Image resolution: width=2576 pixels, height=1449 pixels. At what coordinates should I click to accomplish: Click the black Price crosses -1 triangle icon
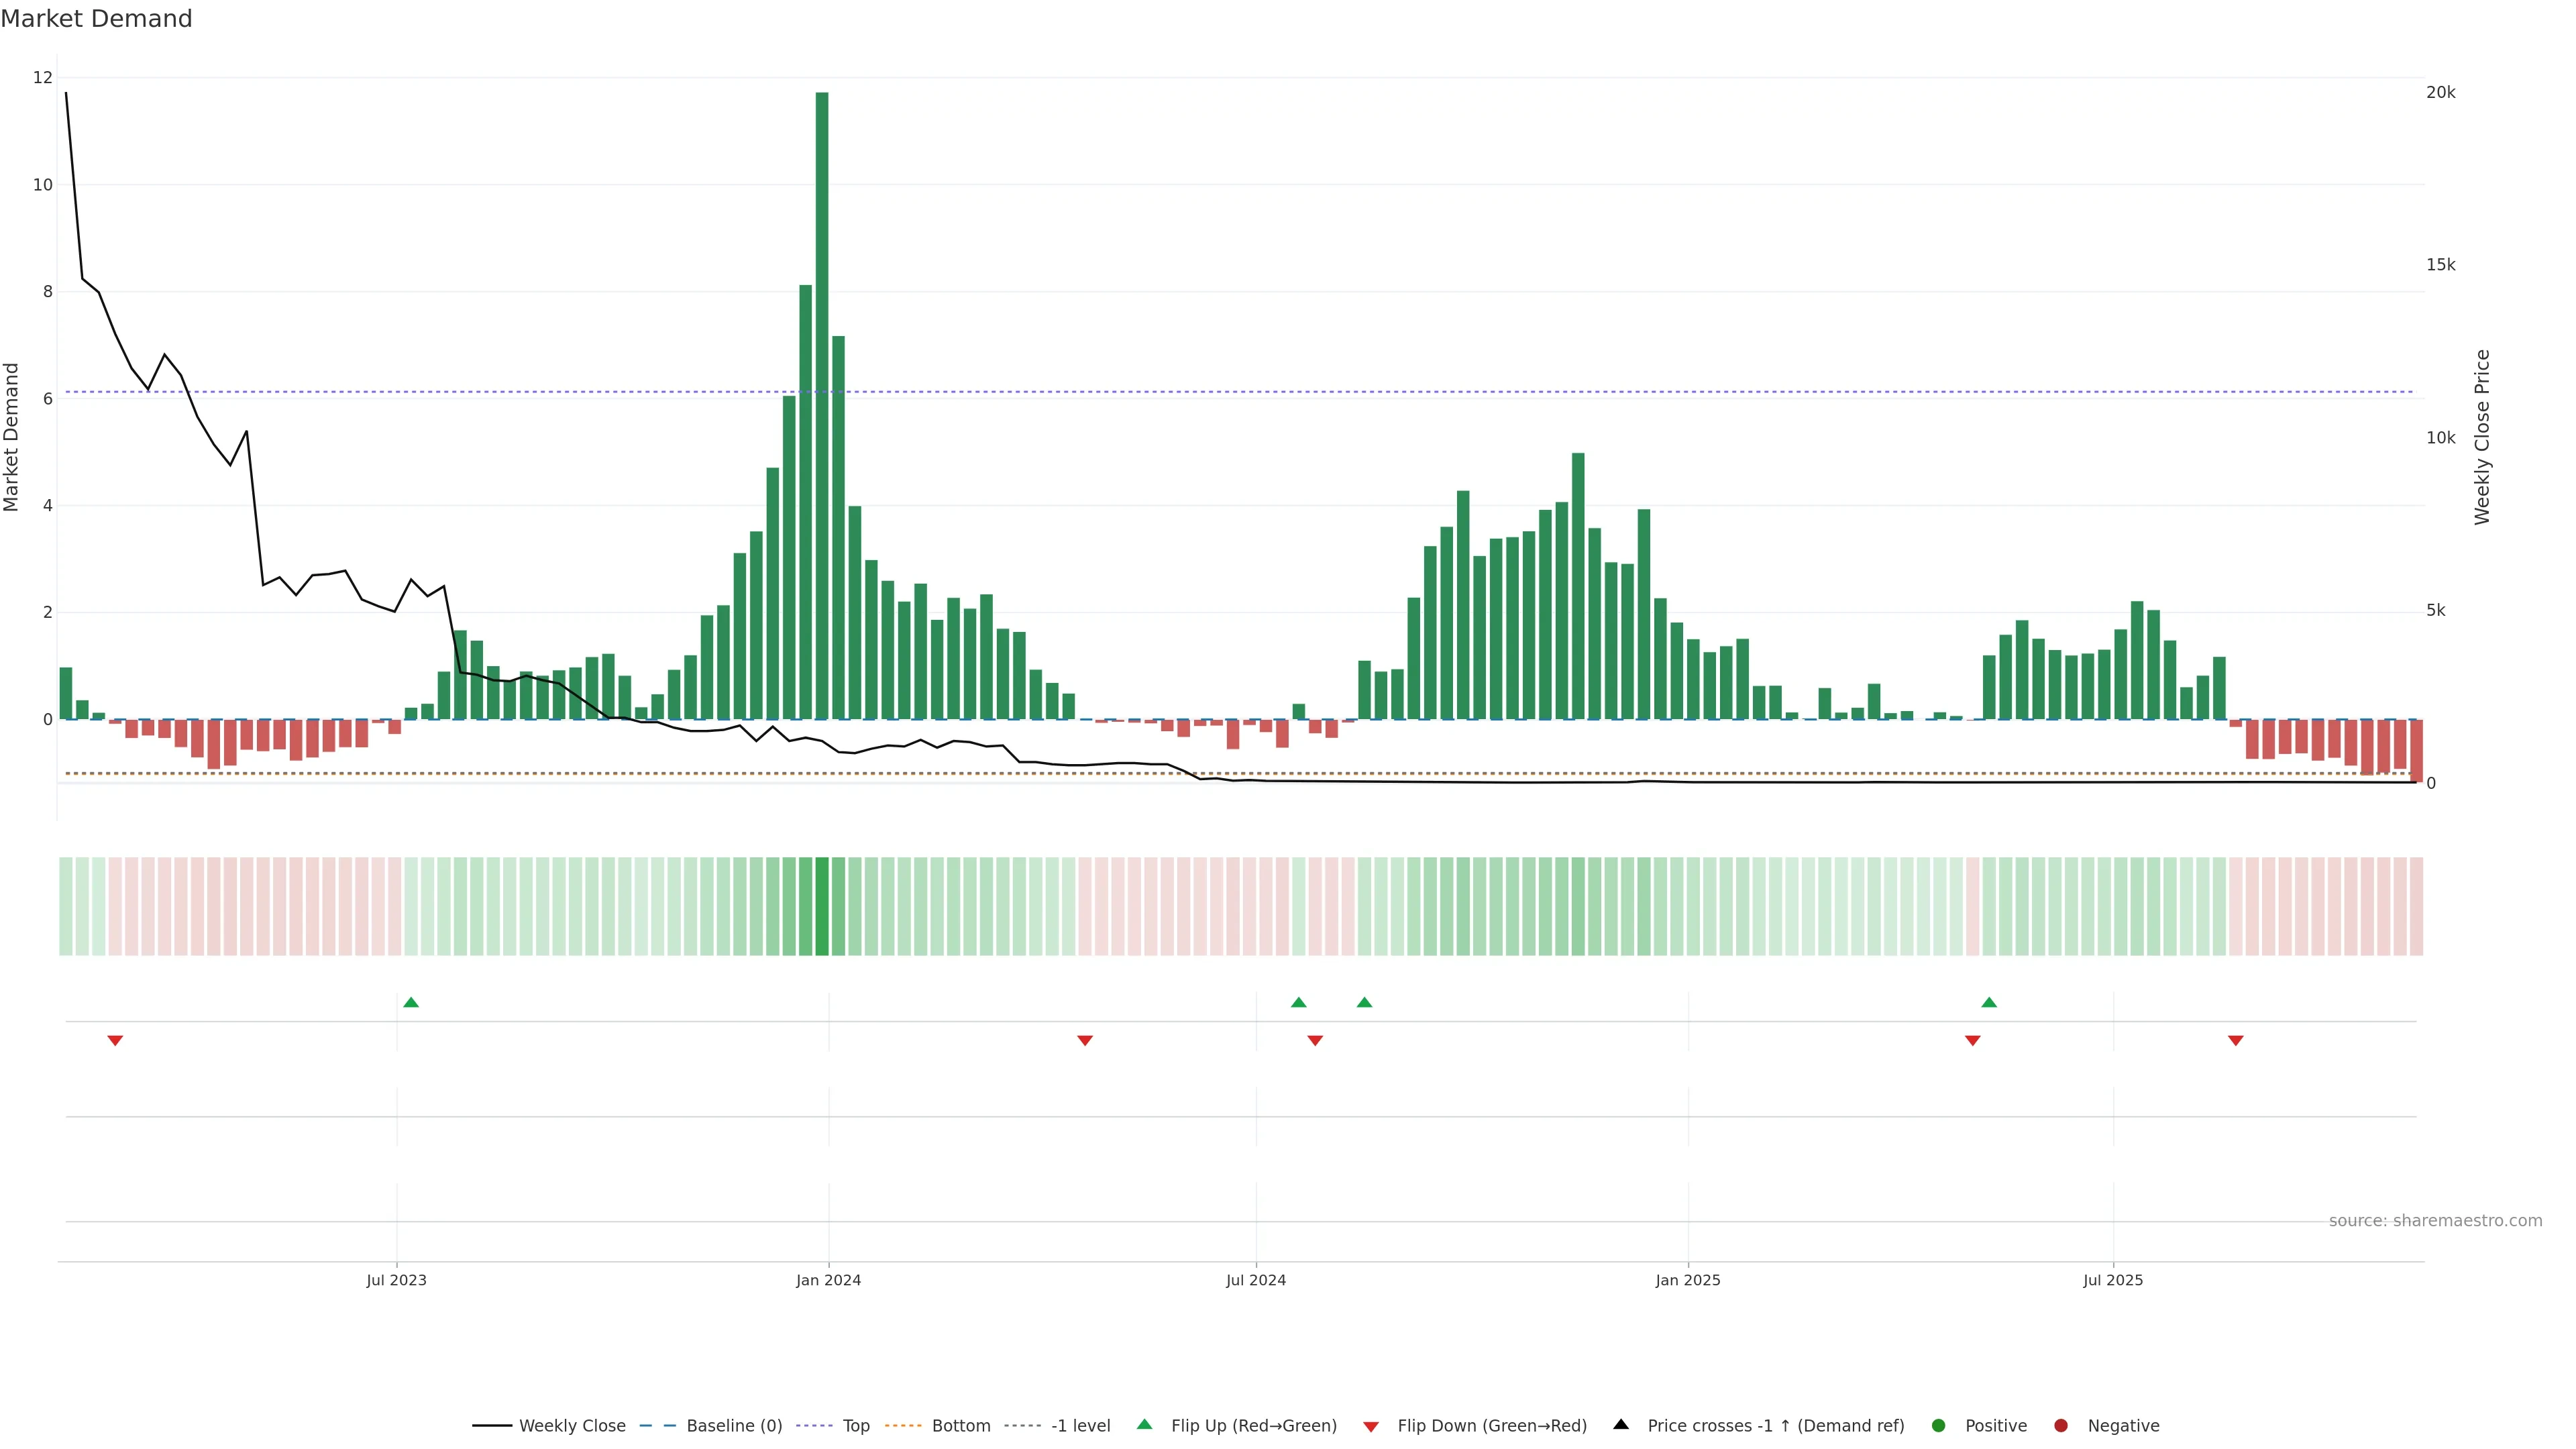[1621, 1424]
